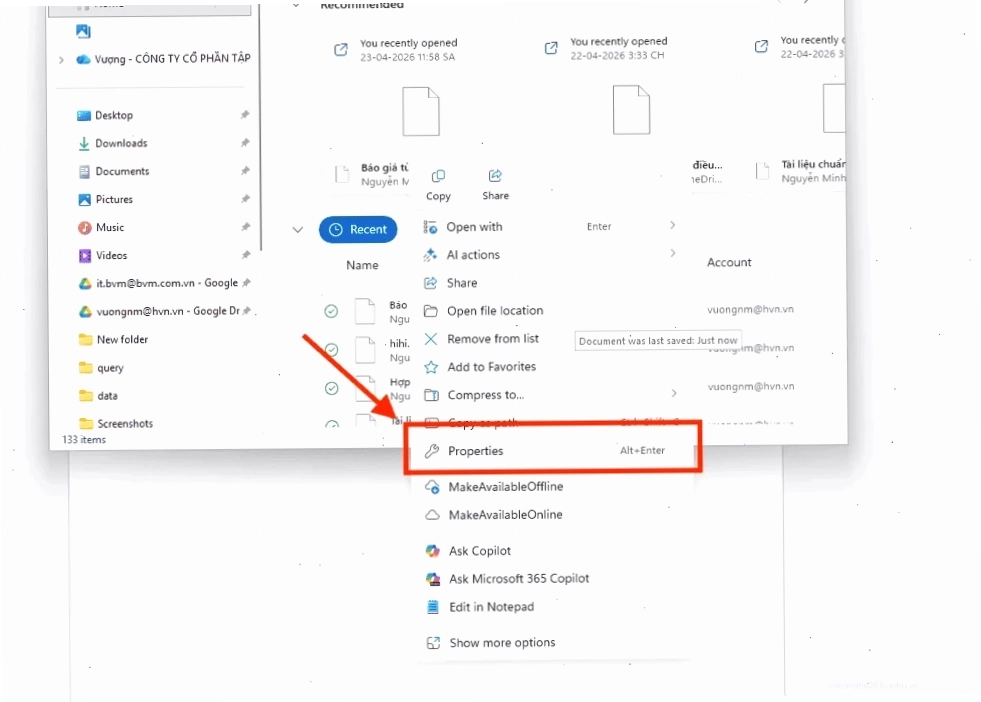The height and width of the screenshot is (702, 981).
Task: Open Downloads in the sidebar
Action: (x=121, y=143)
